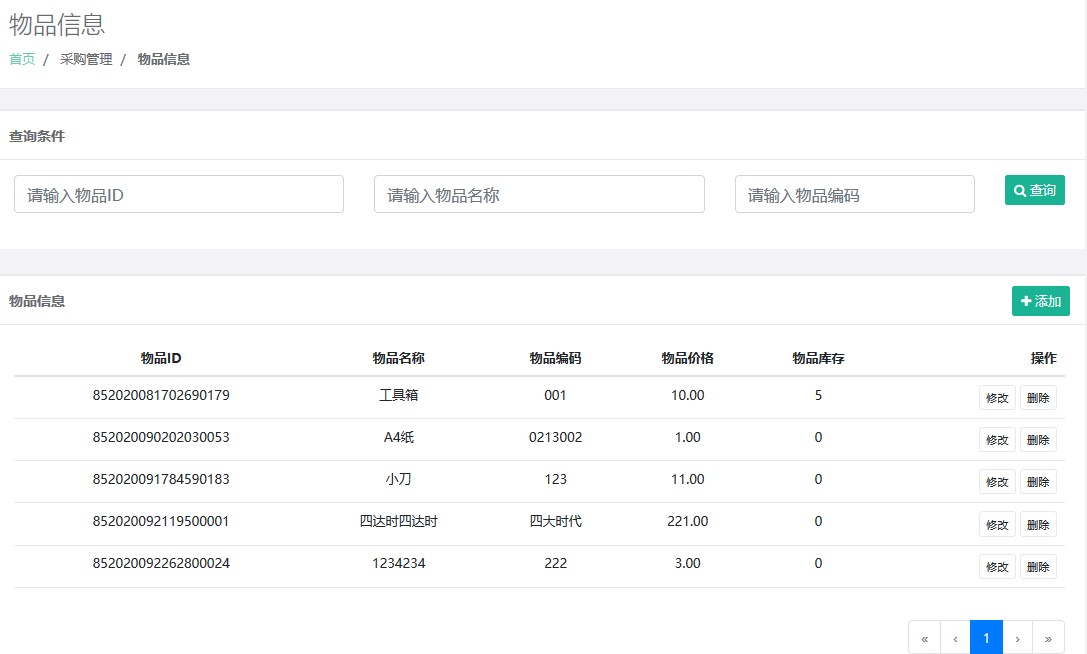Delete the 四达时四达时 row
Screen dimensions: 1087x654
[x=1038, y=524]
